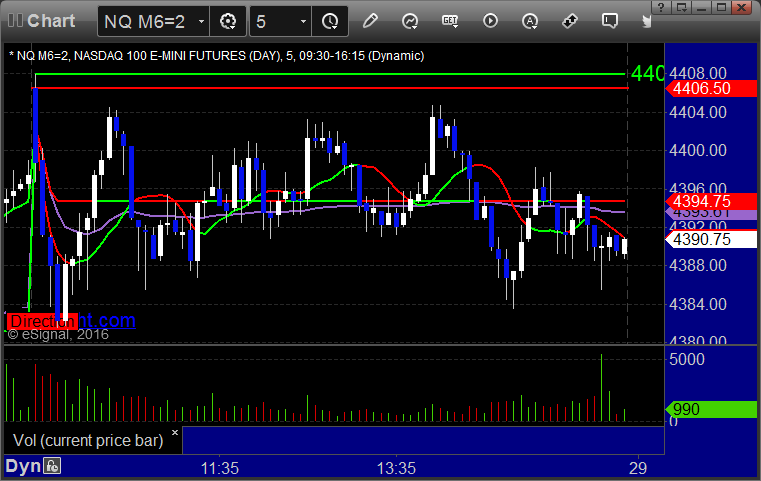Screen dimensions: 761x481
Task: Click the white 4390.75 current price label
Action: pos(711,239)
